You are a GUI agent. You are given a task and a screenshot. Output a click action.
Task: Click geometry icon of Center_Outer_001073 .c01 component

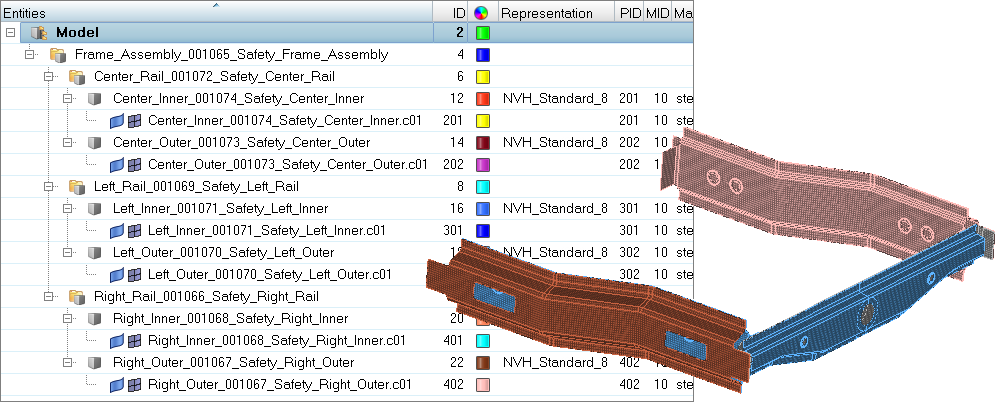[116, 165]
